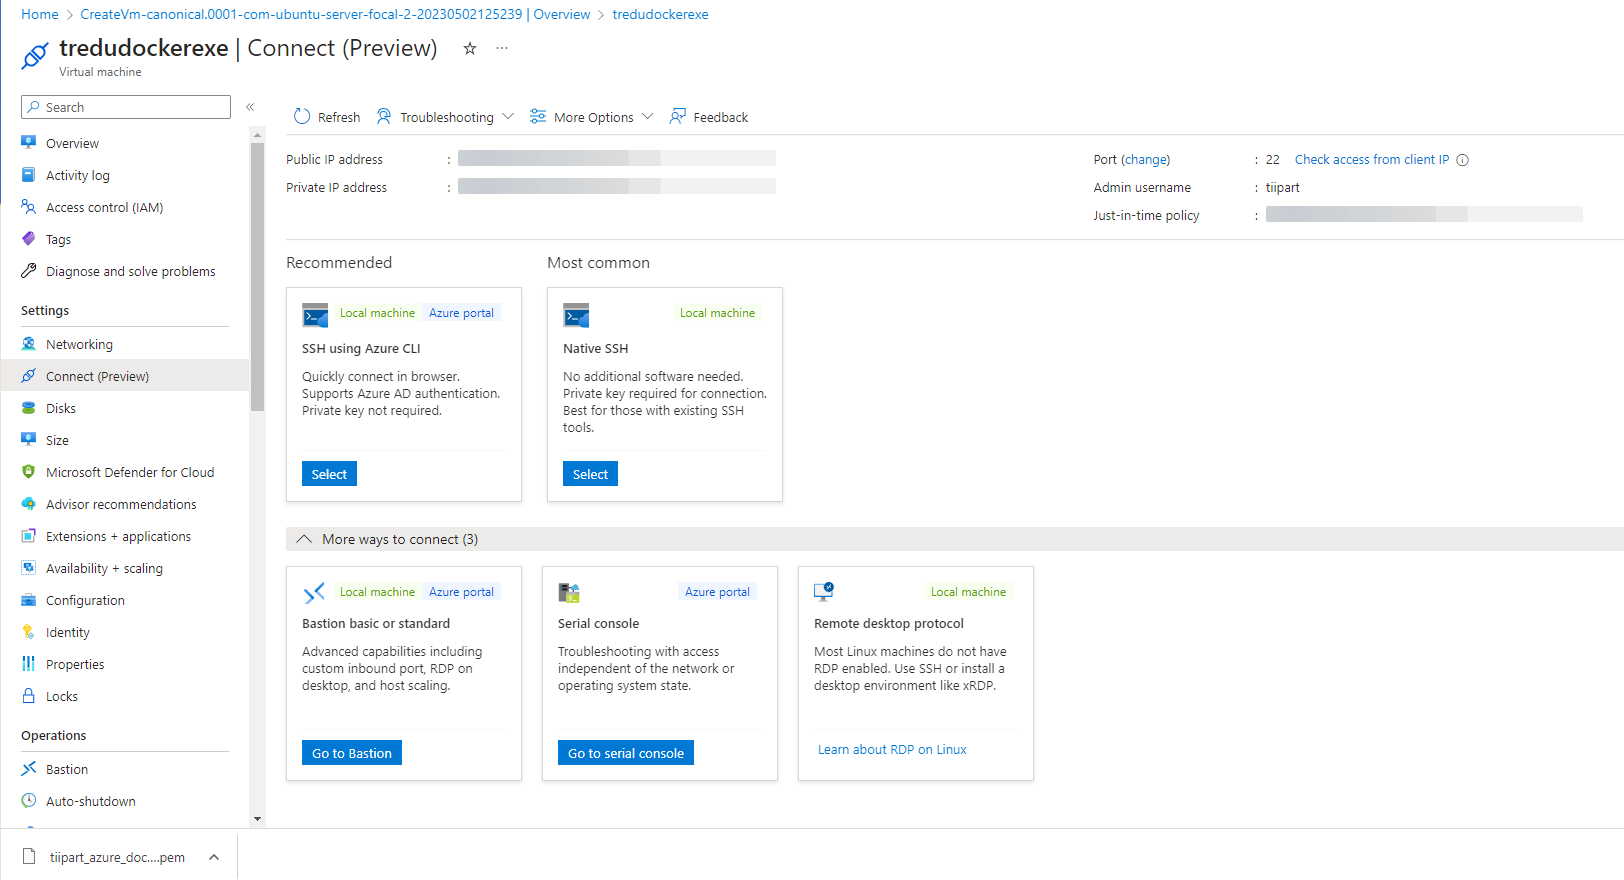The image size is (1624, 880).
Task: Click the Size icon in sidebar
Action: [29, 440]
